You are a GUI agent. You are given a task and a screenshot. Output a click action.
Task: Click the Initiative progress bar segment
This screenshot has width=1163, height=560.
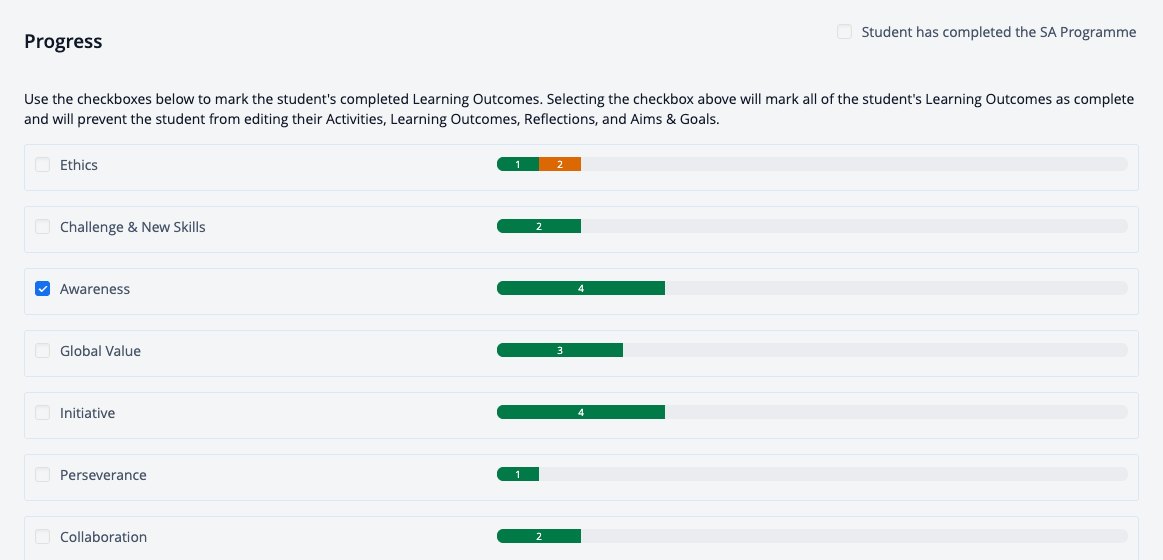[x=581, y=412]
